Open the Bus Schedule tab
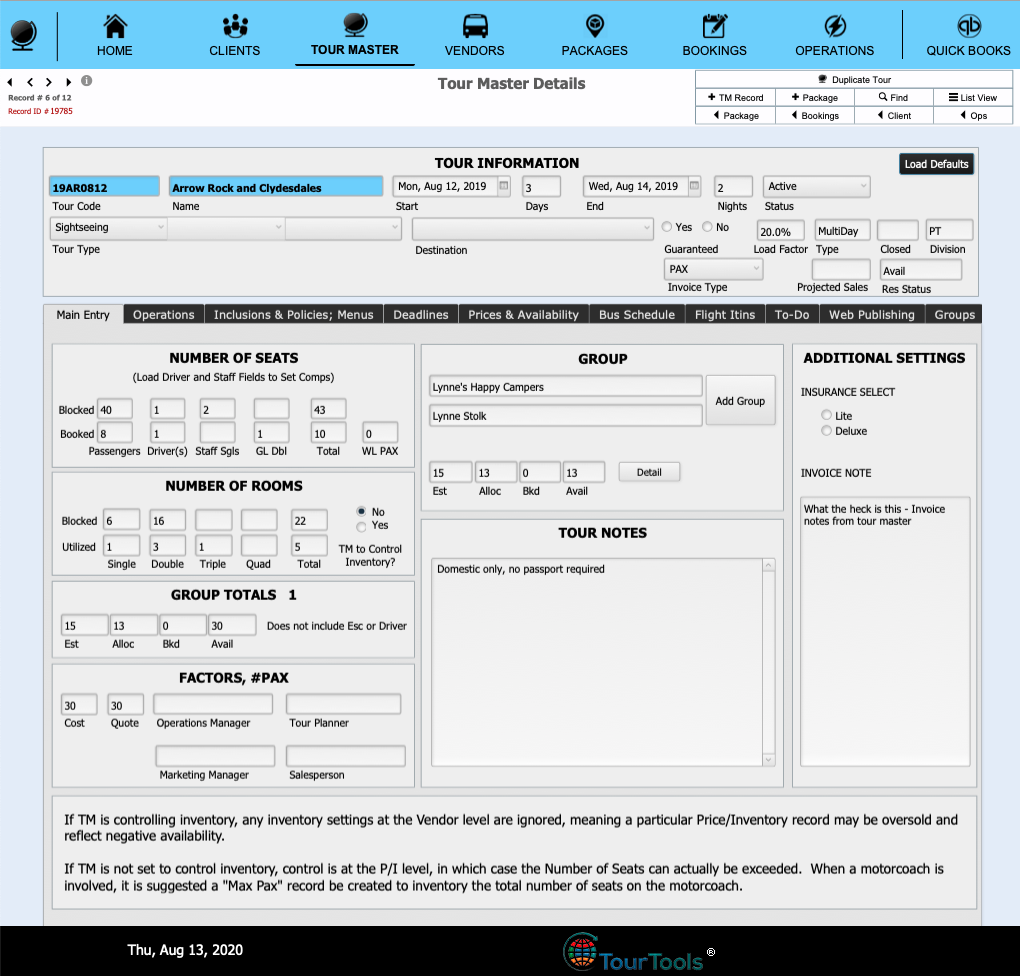1020x976 pixels. pos(637,314)
